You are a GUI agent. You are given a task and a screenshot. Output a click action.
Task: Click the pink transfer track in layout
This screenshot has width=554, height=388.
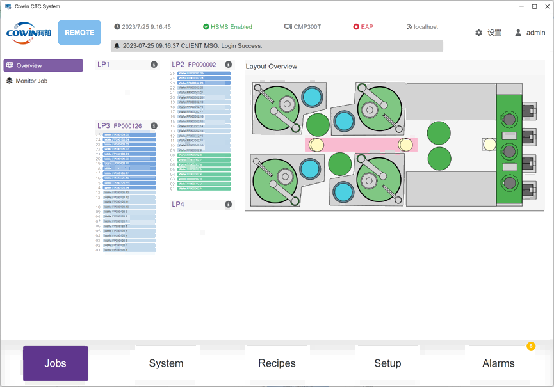361,145
